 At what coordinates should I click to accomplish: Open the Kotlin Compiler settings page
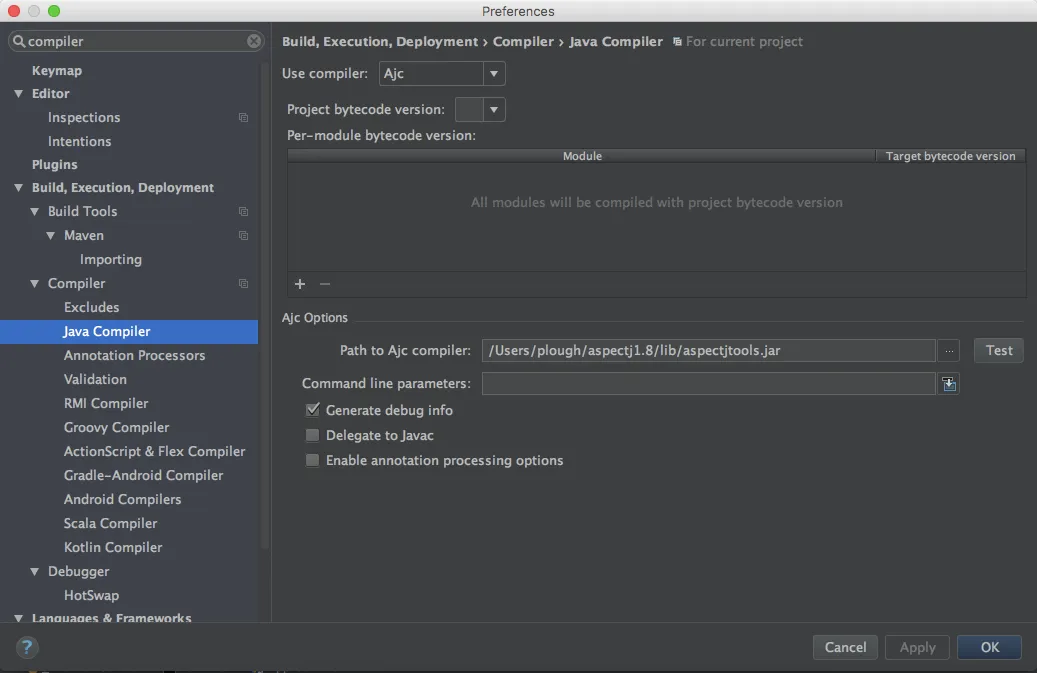tap(113, 547)
